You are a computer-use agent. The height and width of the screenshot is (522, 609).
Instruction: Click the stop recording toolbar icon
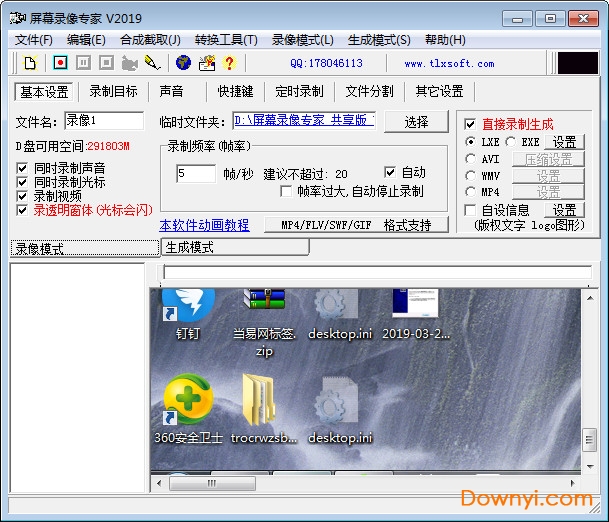[x=106, y=63]
